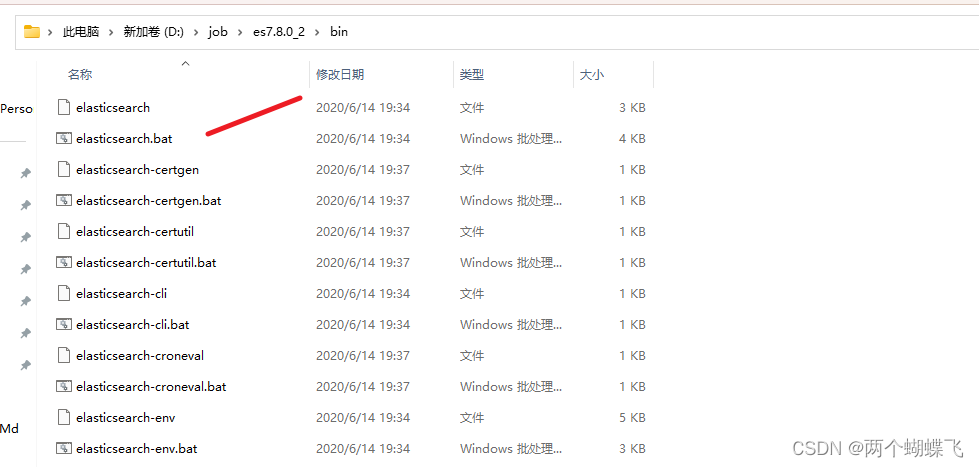The image size is (979, 467).
Task: Click date 2020/6/14 19:37 for elasticsearch-certgen
Action: [x=363, y=169]
